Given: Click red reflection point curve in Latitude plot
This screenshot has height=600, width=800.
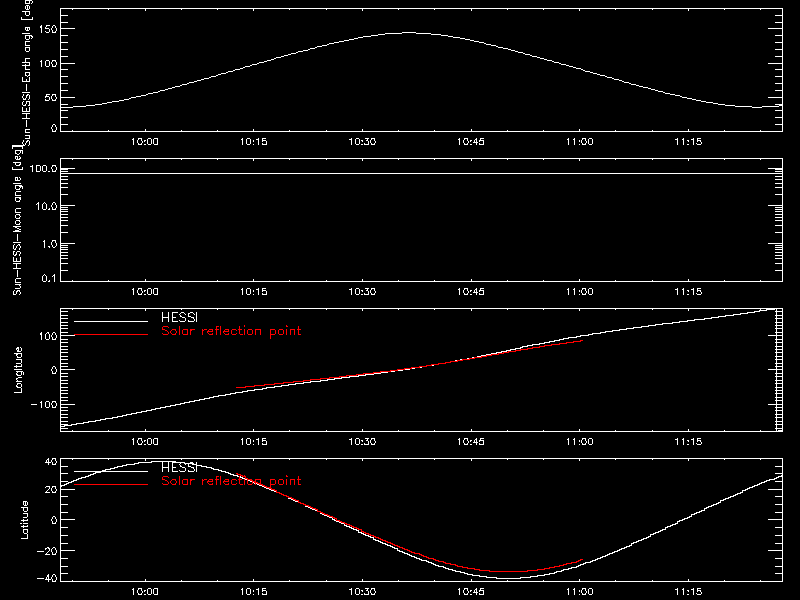Looking at the screenshot, I should pyautogui.click(x=408, y=550).
